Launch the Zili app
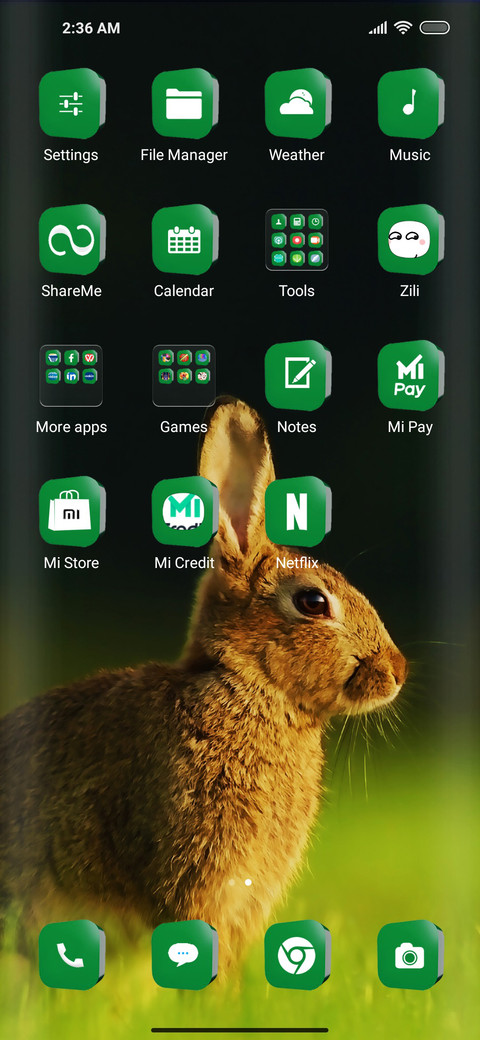This screenshot has width=480, height=1040. (x=410, y=239)
